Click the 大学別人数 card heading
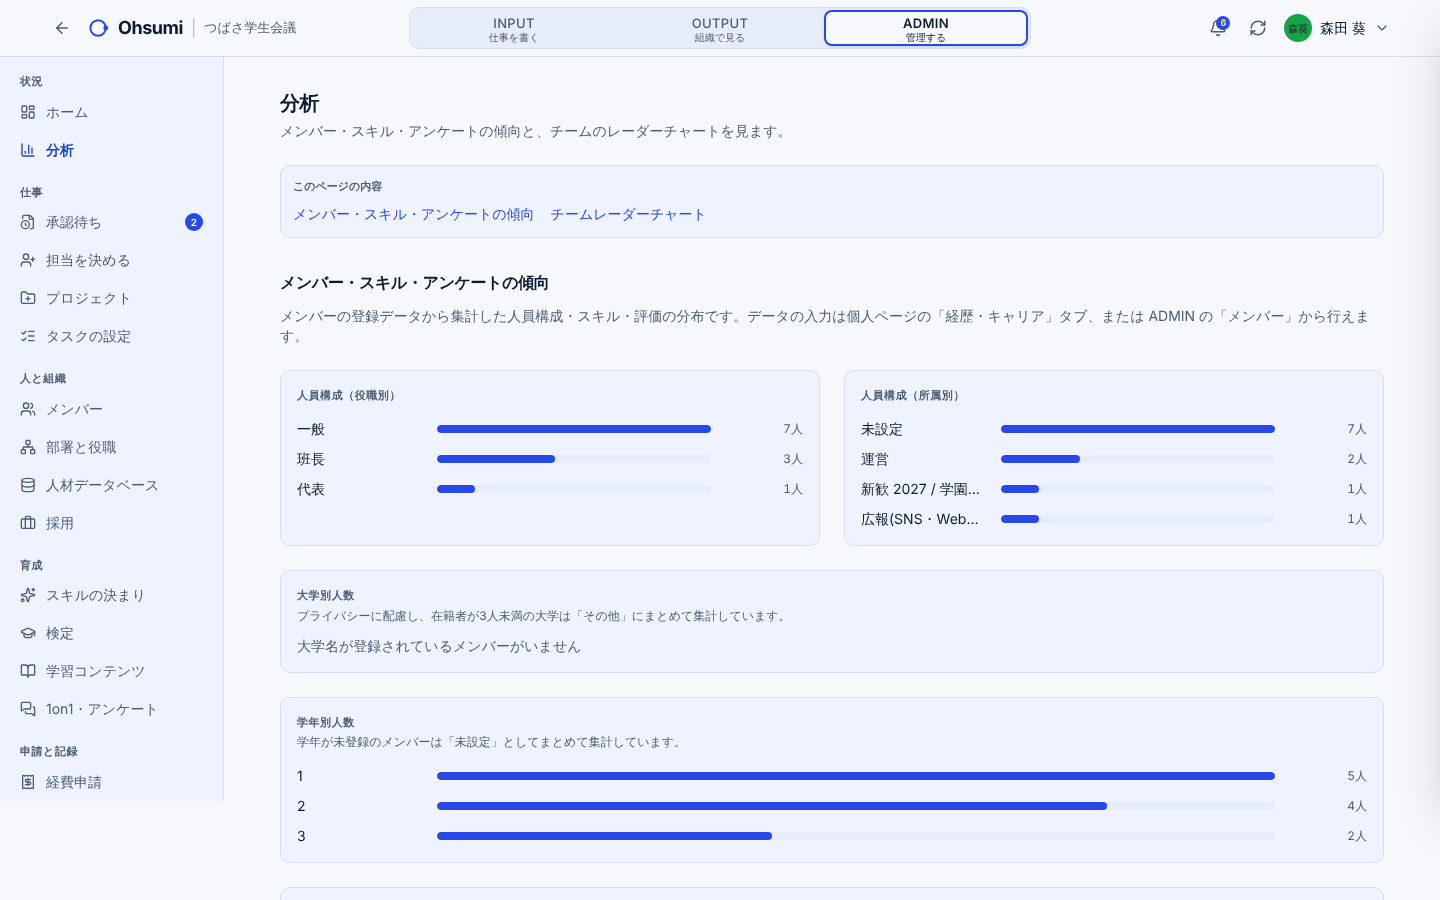 coord(326,595)
